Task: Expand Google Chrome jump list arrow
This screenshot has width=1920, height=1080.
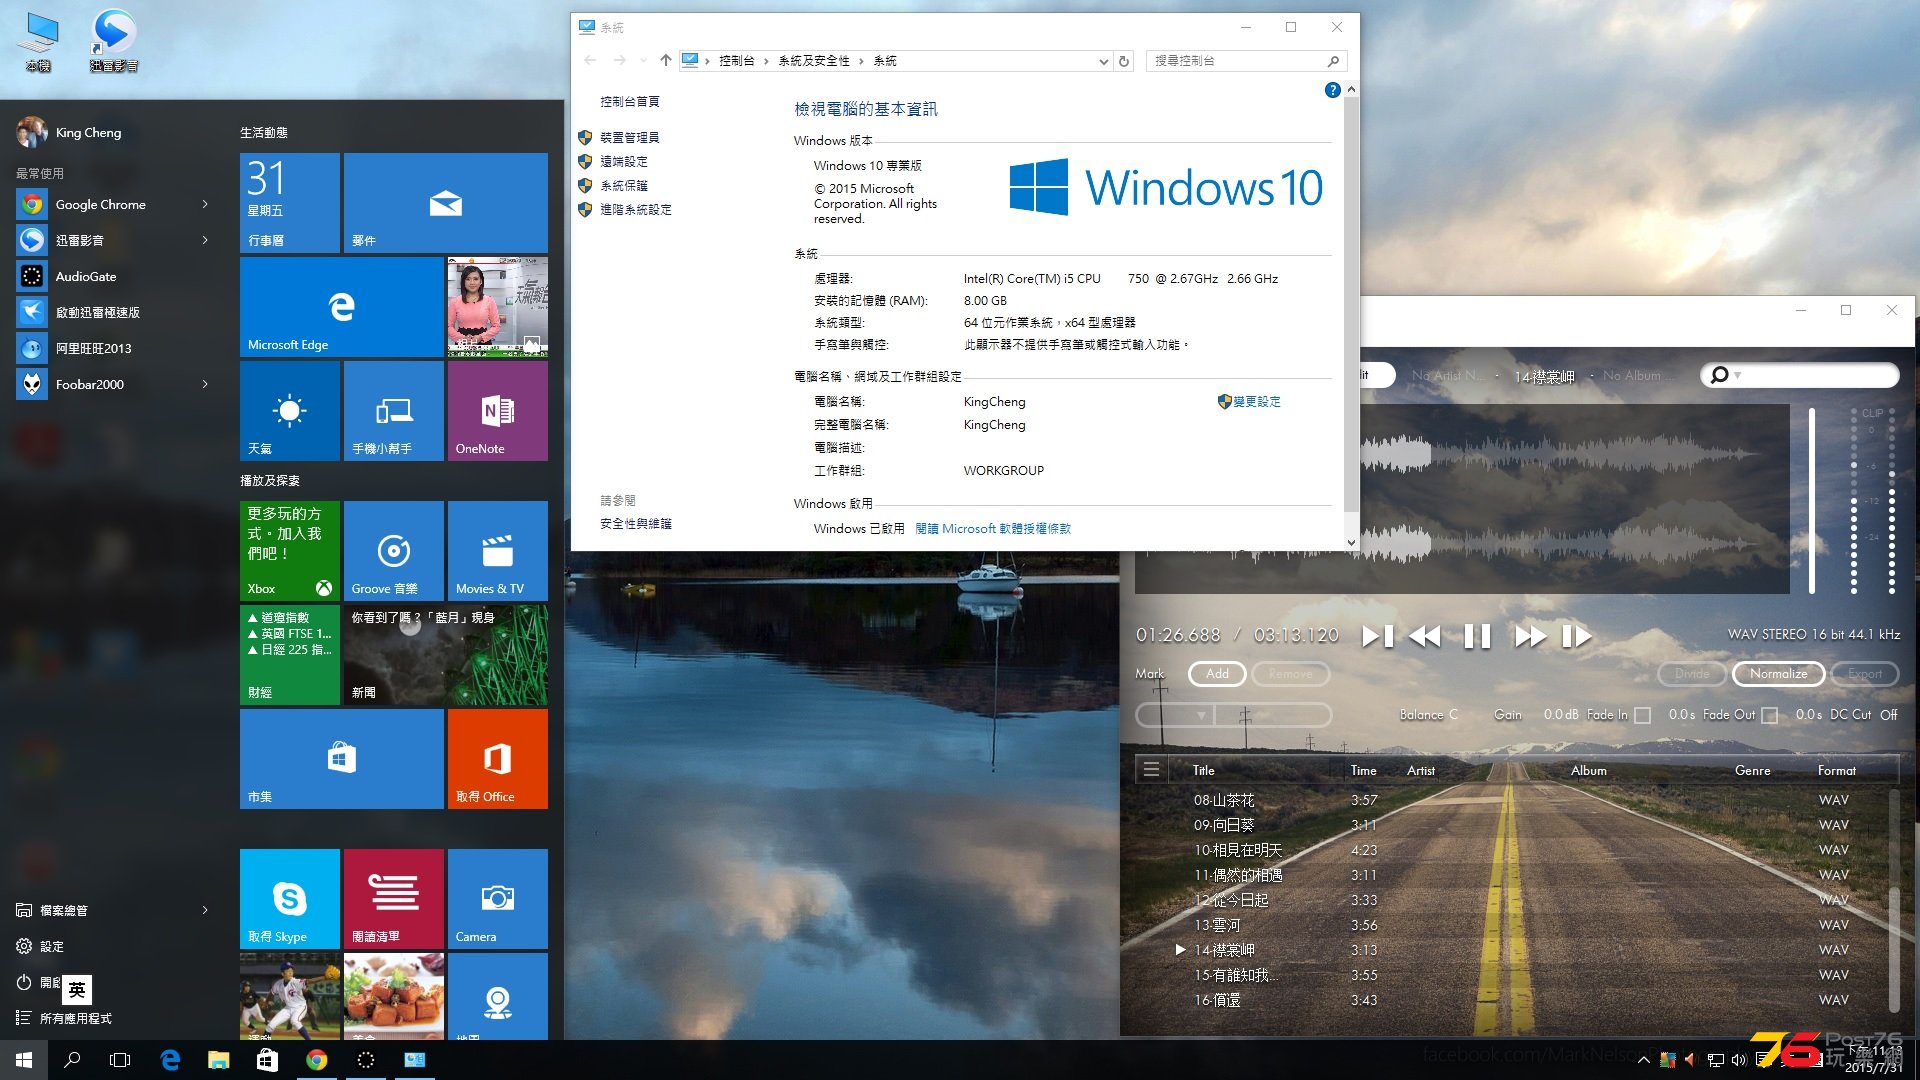Action: point(205,204)
